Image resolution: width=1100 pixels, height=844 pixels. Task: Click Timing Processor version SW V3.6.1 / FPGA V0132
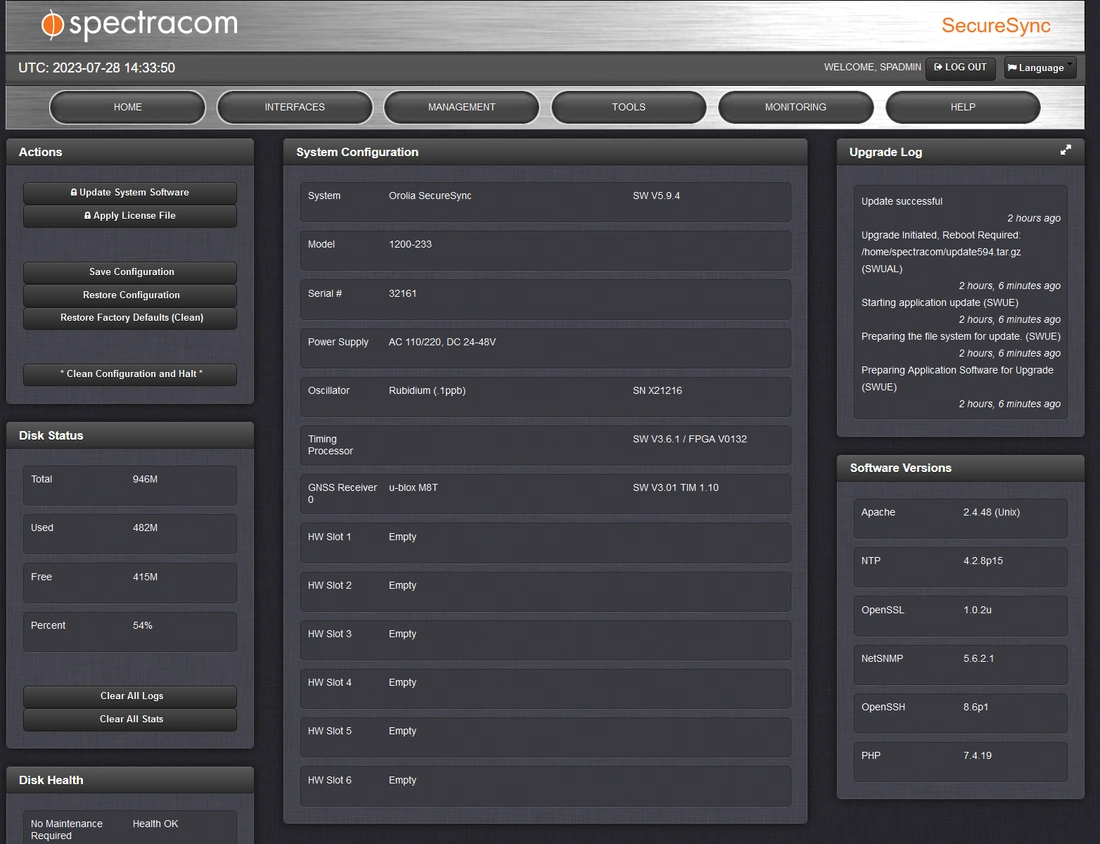point(690,439)
